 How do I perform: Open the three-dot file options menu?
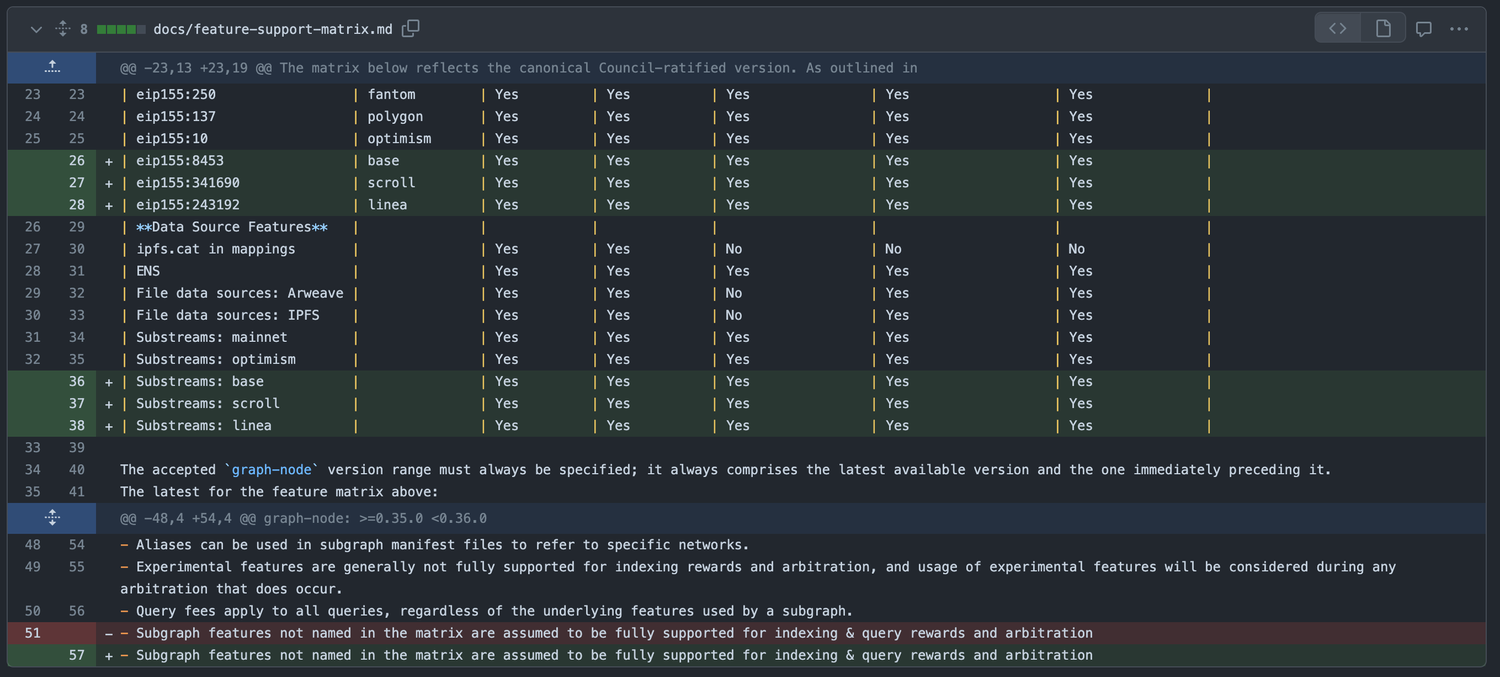(1459, 29)
